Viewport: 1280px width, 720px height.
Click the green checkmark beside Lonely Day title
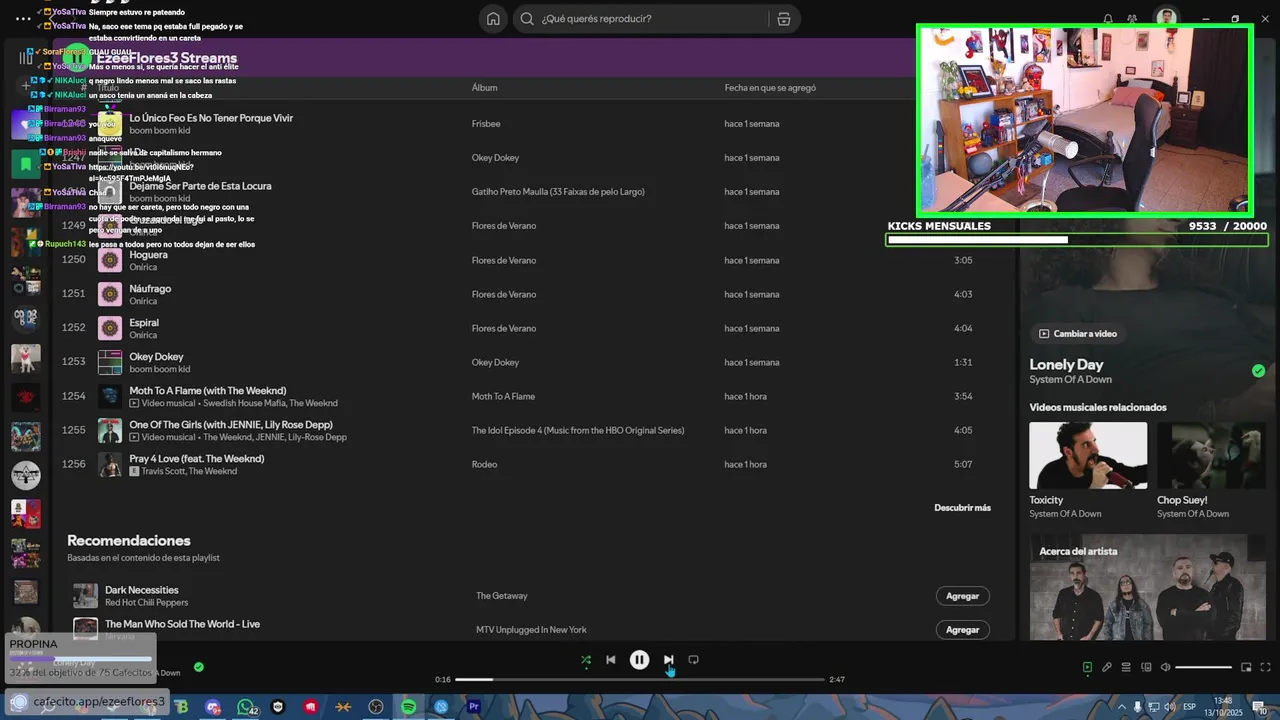coord(1258,371)
